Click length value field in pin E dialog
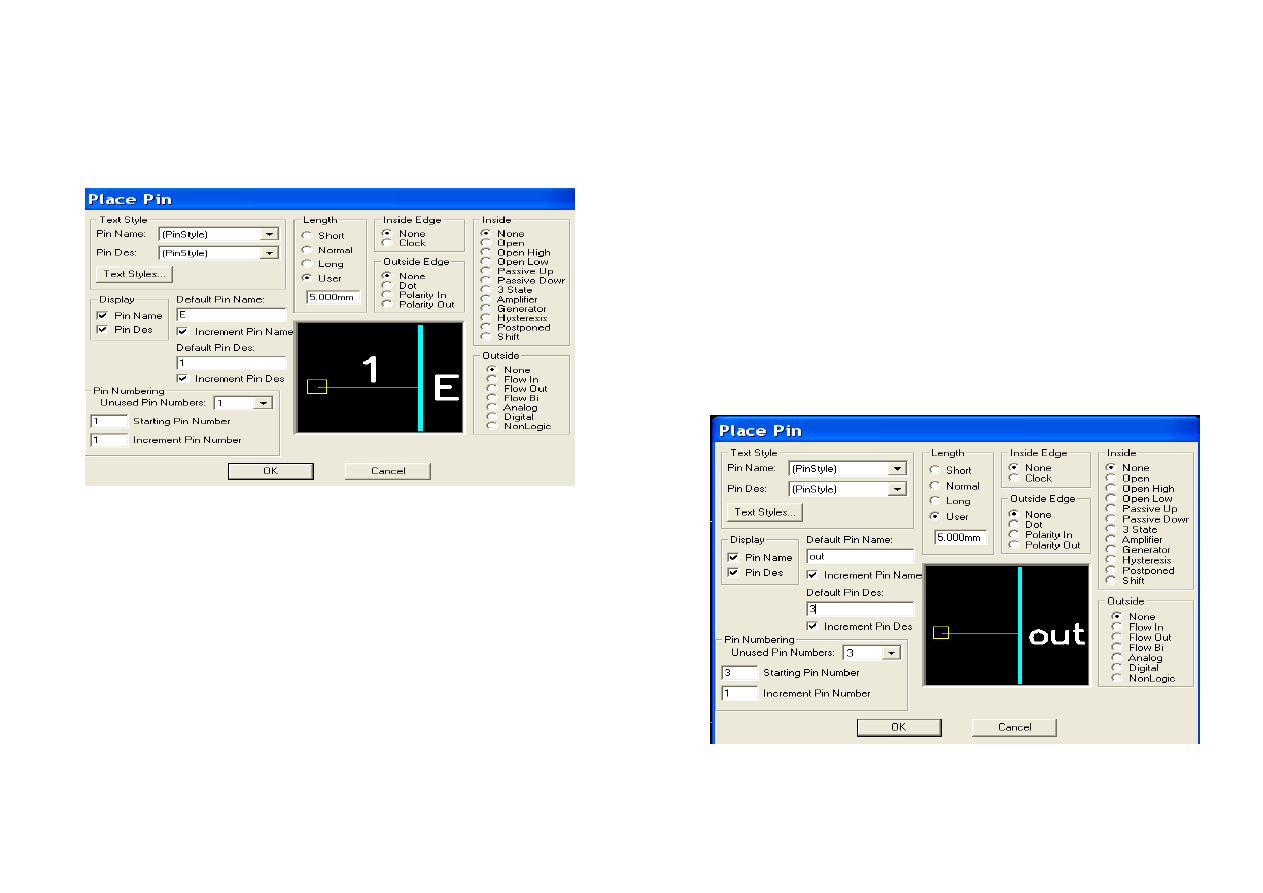 pyautogui.click(x=333, y=297)
